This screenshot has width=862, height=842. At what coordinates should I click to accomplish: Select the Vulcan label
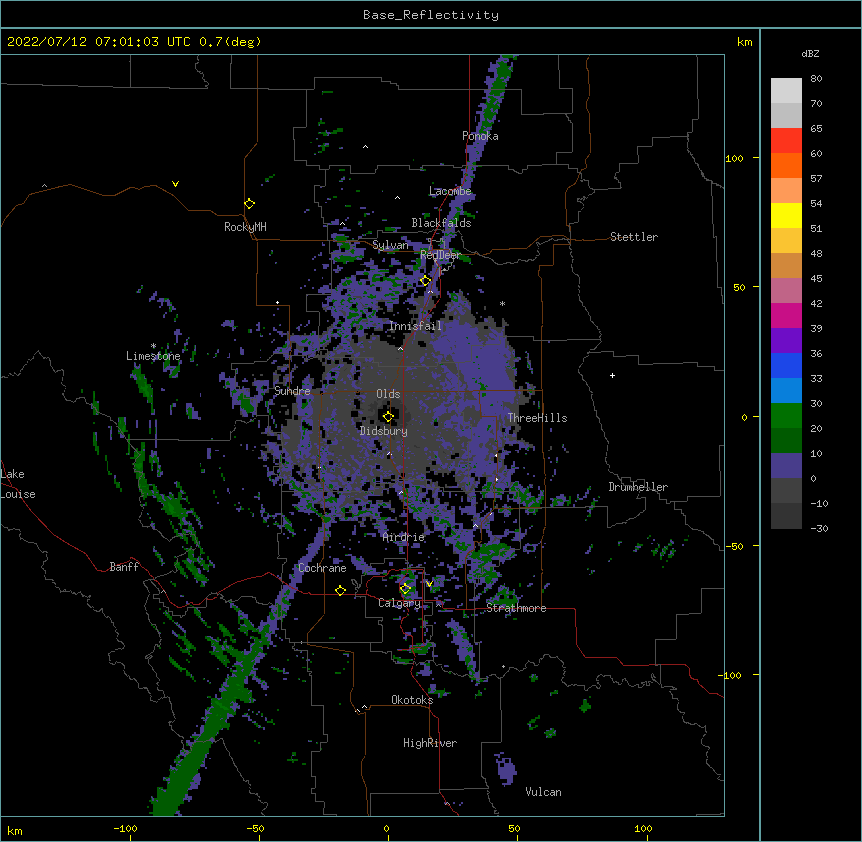pyautogui.click(x=543, y=792)
